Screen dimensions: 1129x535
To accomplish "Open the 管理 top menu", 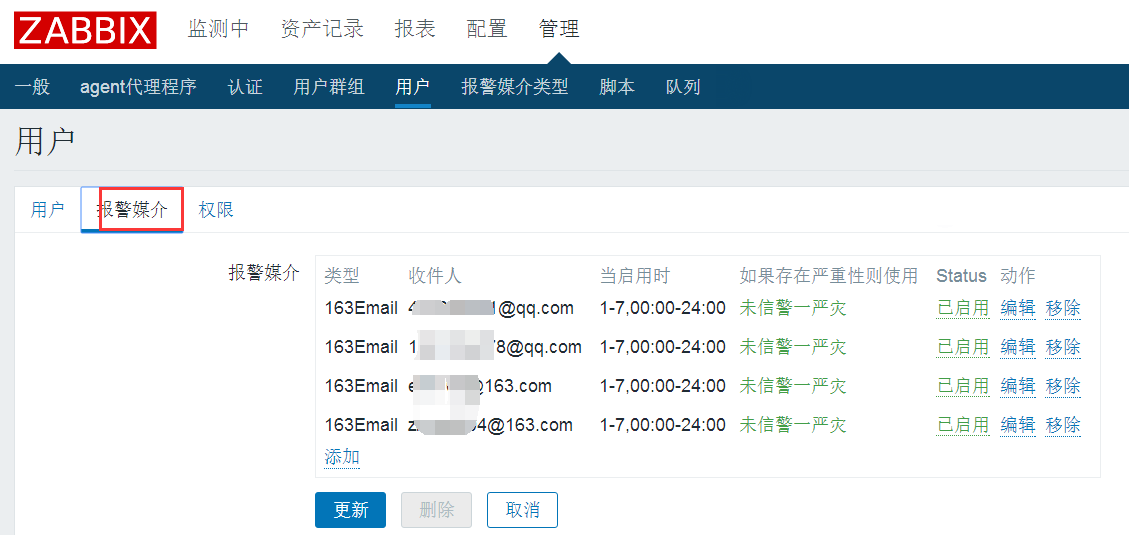I will pos(559,29).
